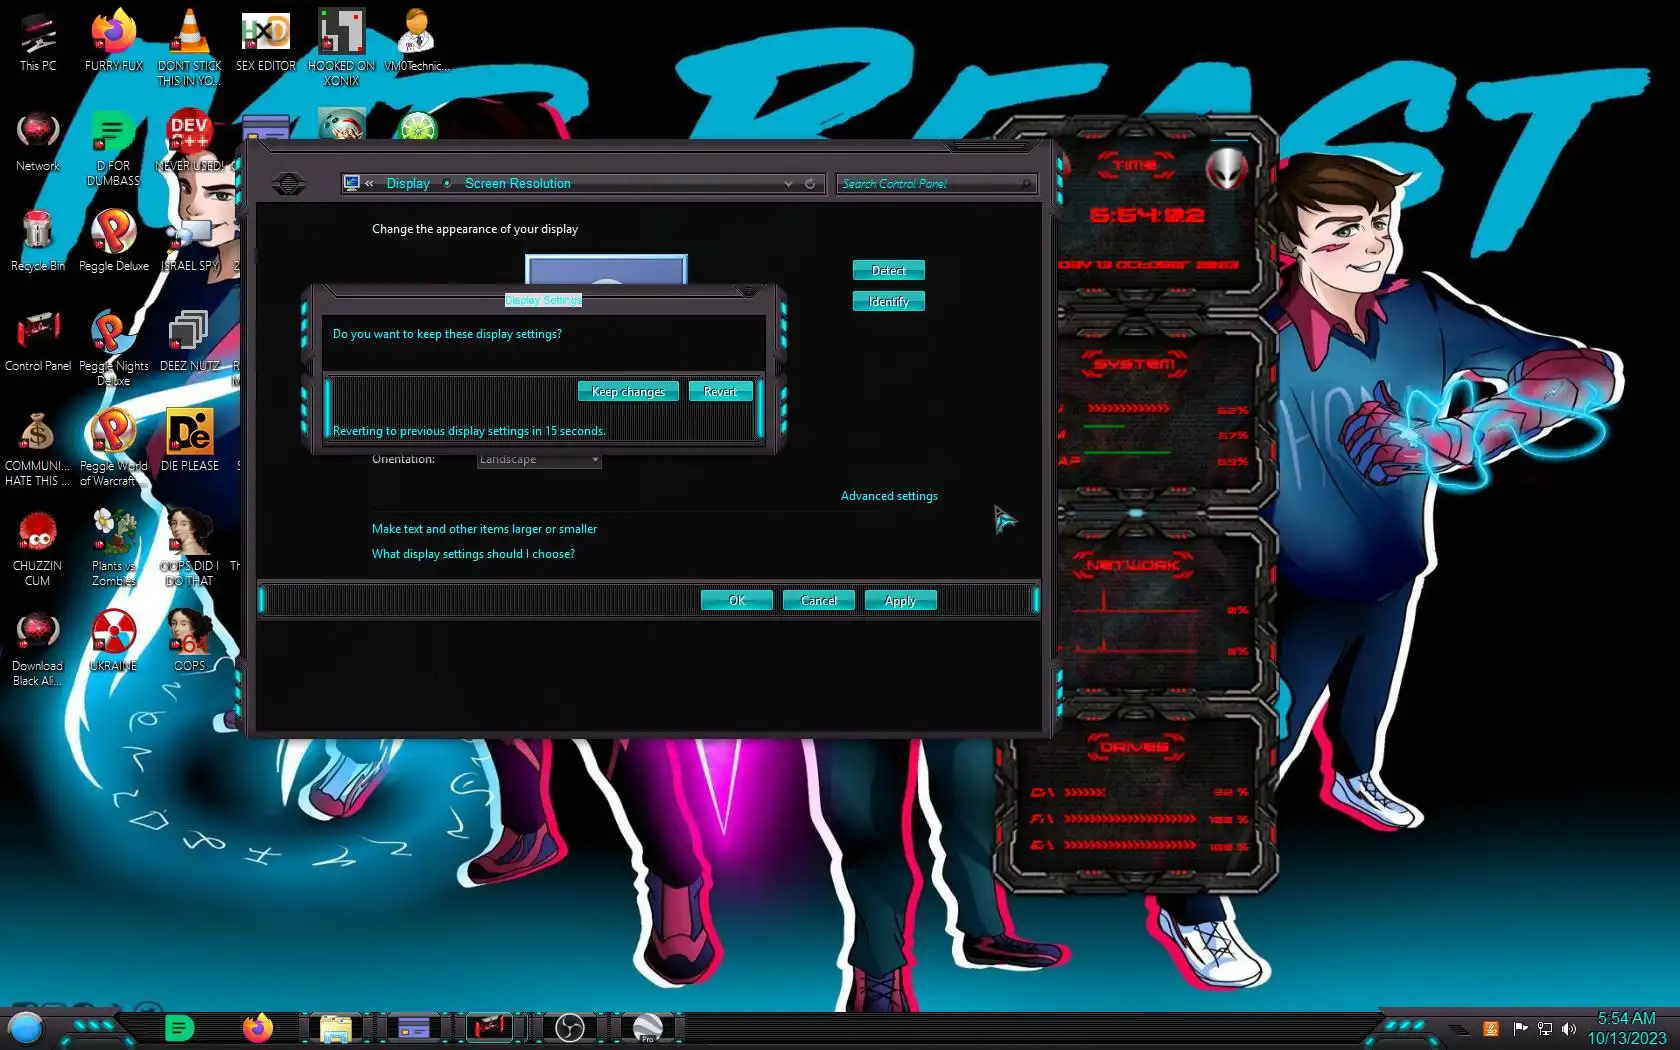Click the Start orb on the taskbar

(26, 1027)
